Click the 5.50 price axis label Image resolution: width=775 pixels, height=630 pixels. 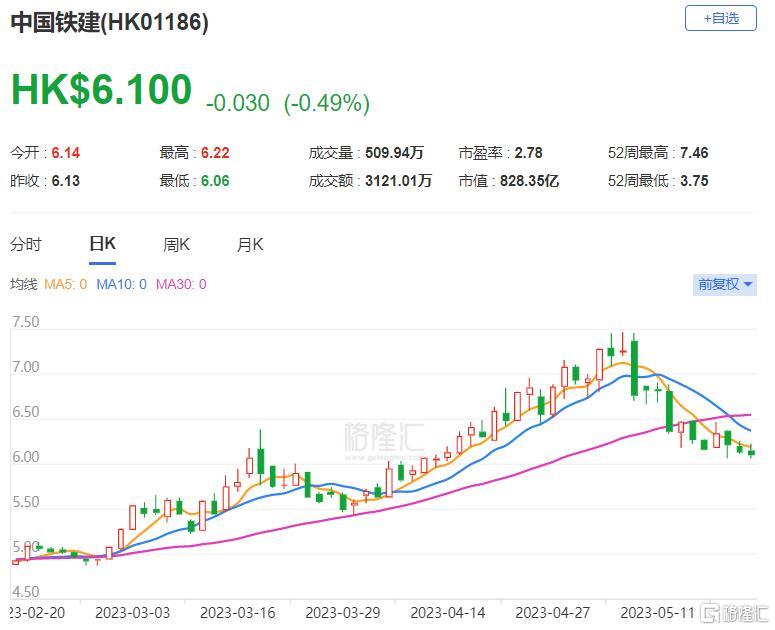25,502
